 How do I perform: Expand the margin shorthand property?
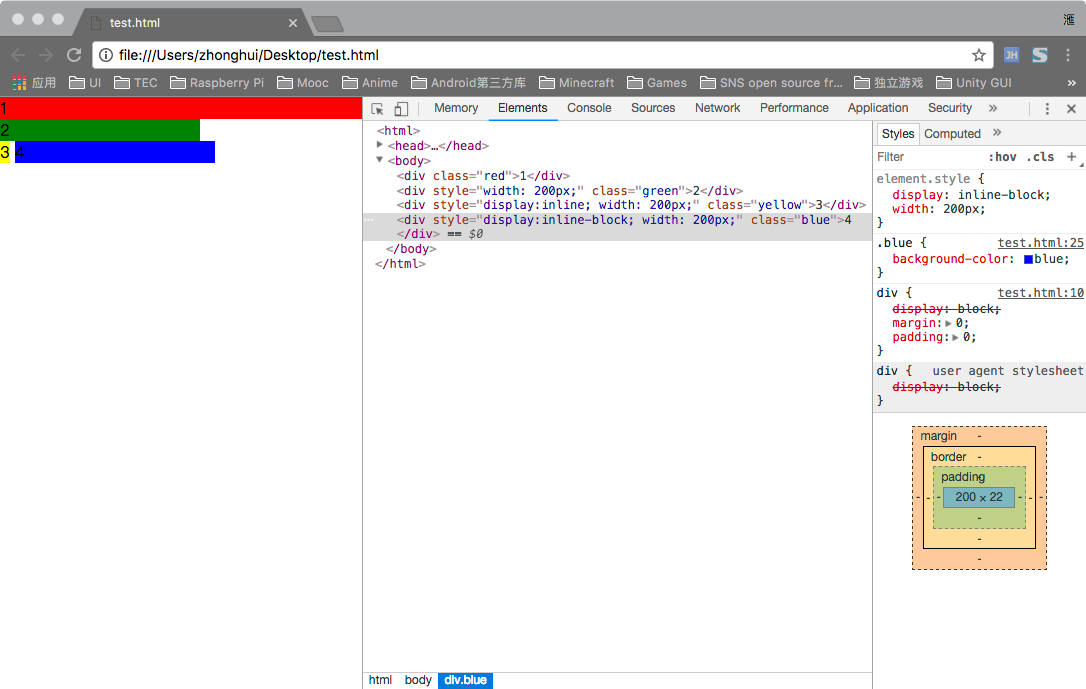[x=948, y=323]
